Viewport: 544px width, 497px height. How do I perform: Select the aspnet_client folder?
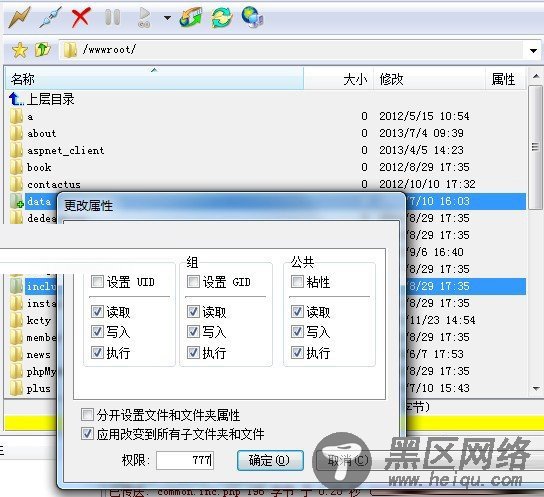pos(66,151)
